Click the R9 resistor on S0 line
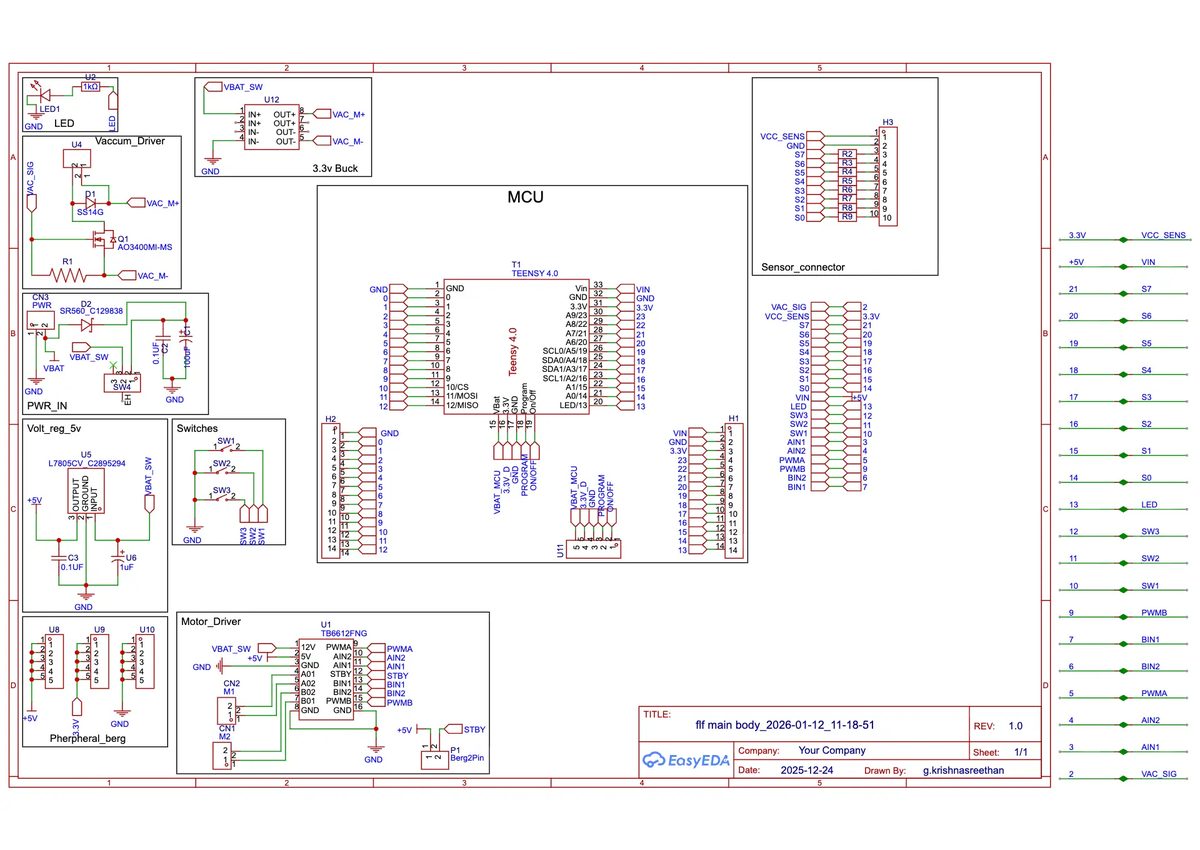1200x850 pixels. [846, 217]
